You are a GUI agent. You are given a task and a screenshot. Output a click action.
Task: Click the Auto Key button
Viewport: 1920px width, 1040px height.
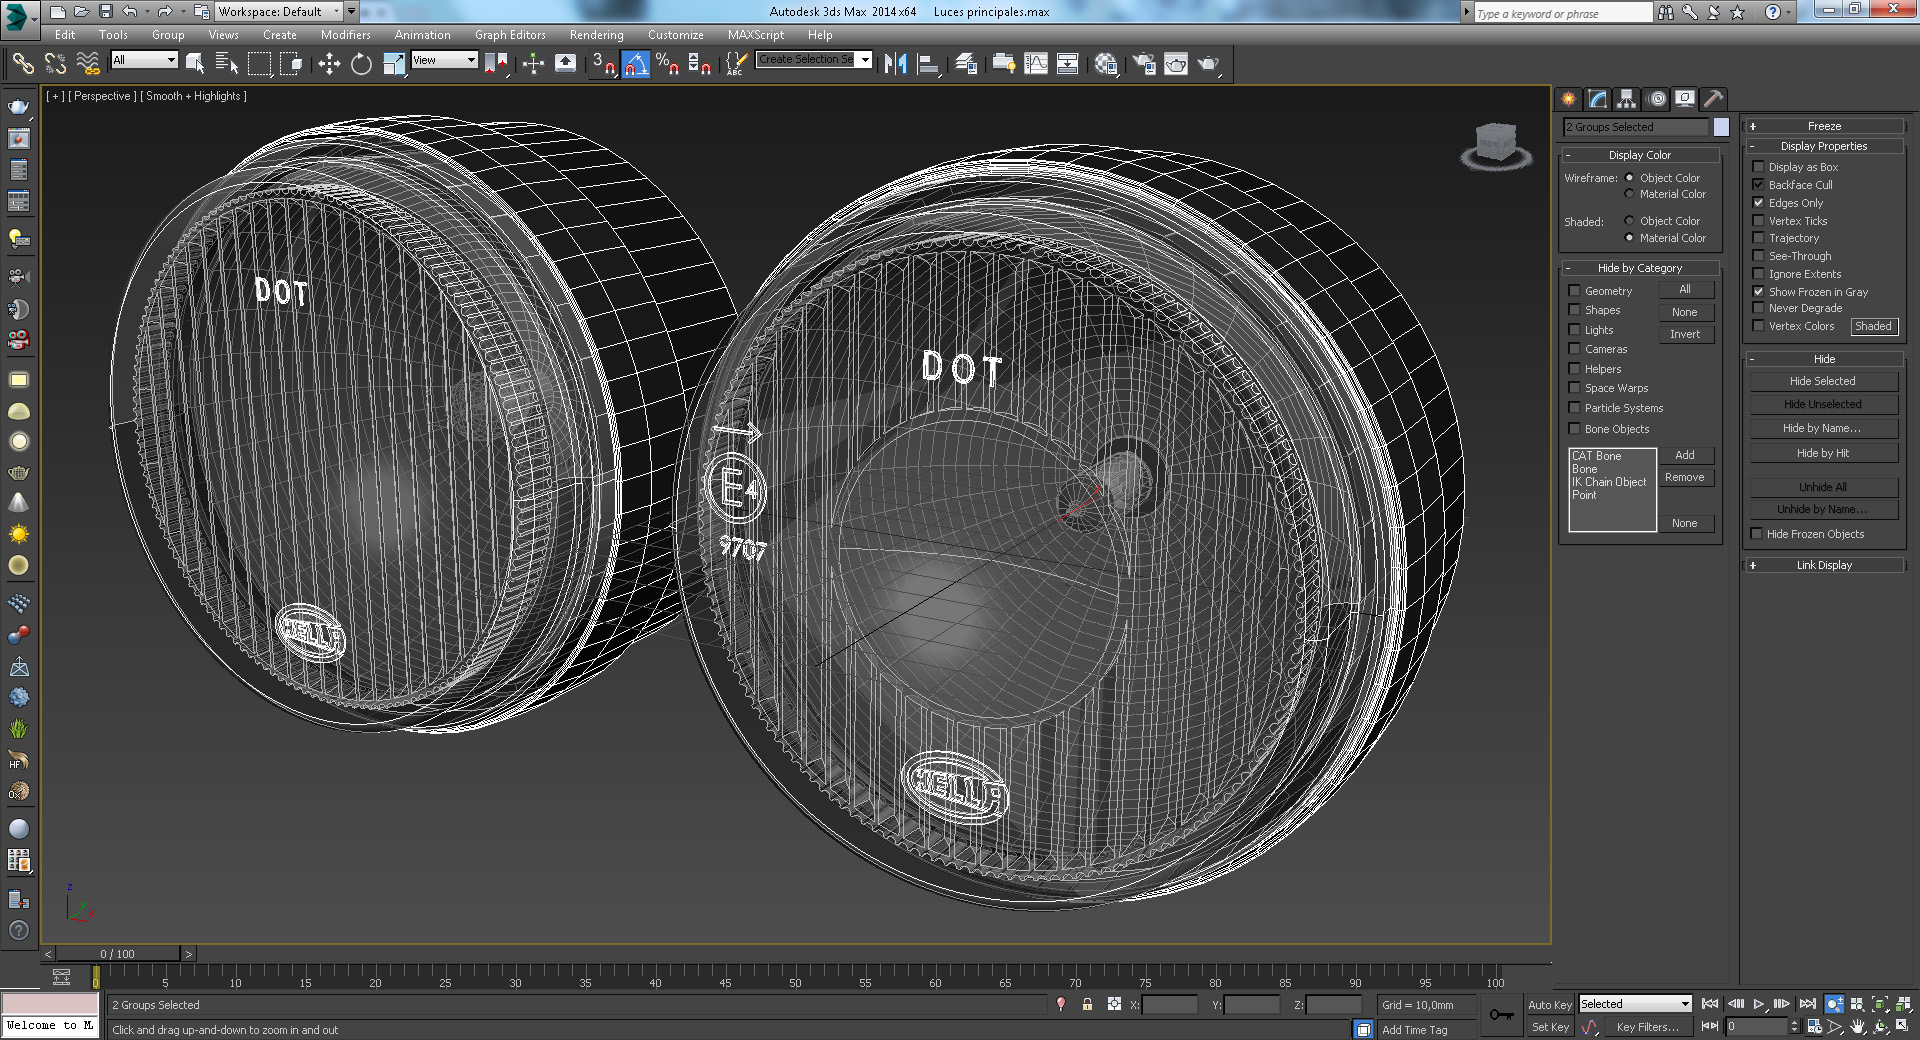[x=1550, y=1005]
